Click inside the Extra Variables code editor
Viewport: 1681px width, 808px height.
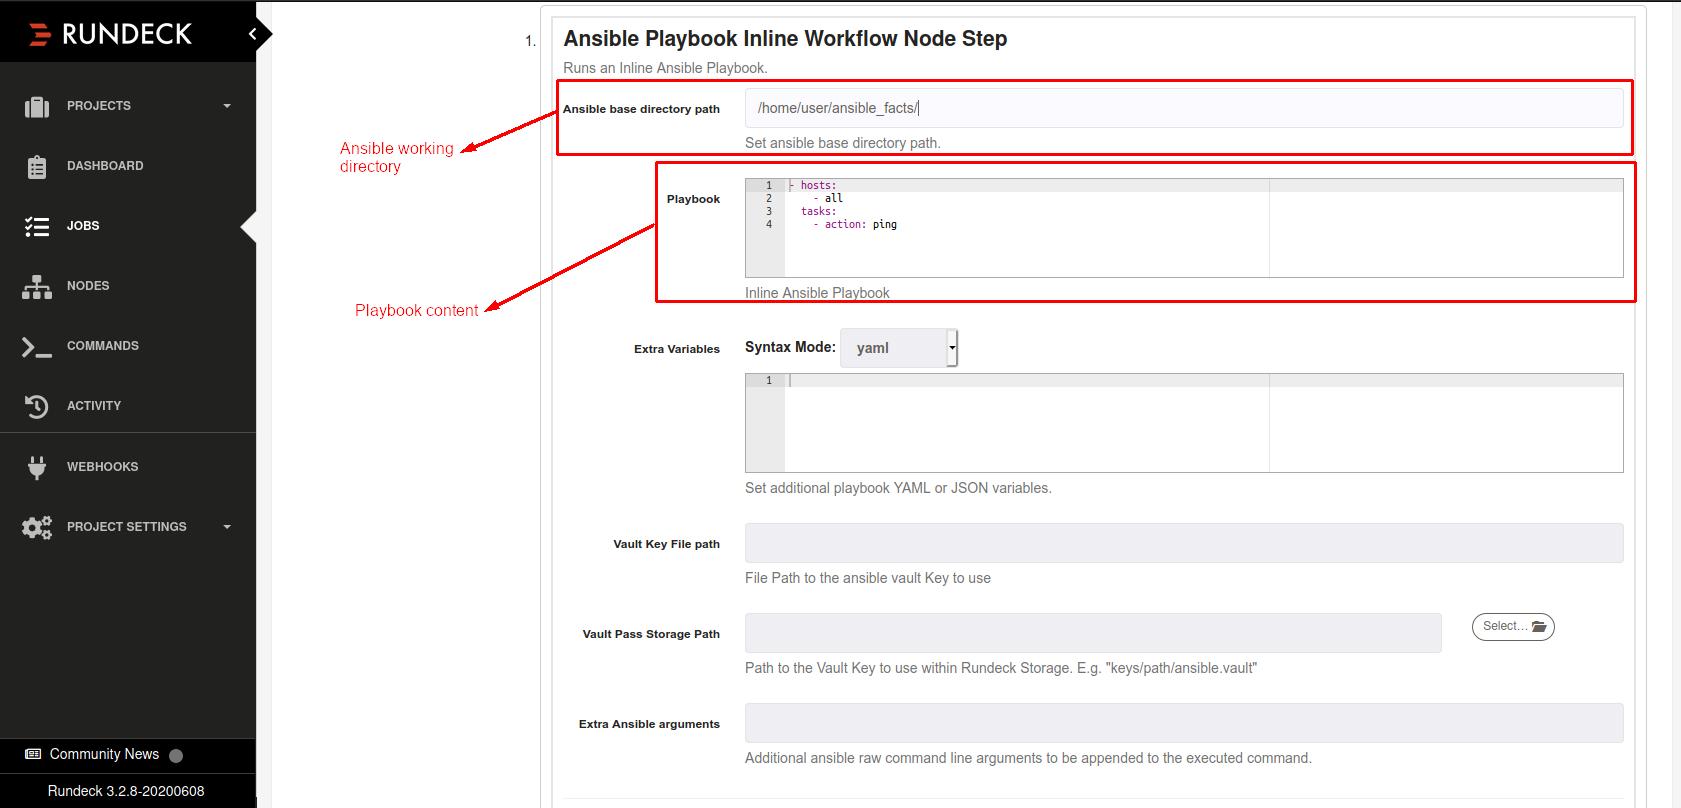(x=1184, y=423)
